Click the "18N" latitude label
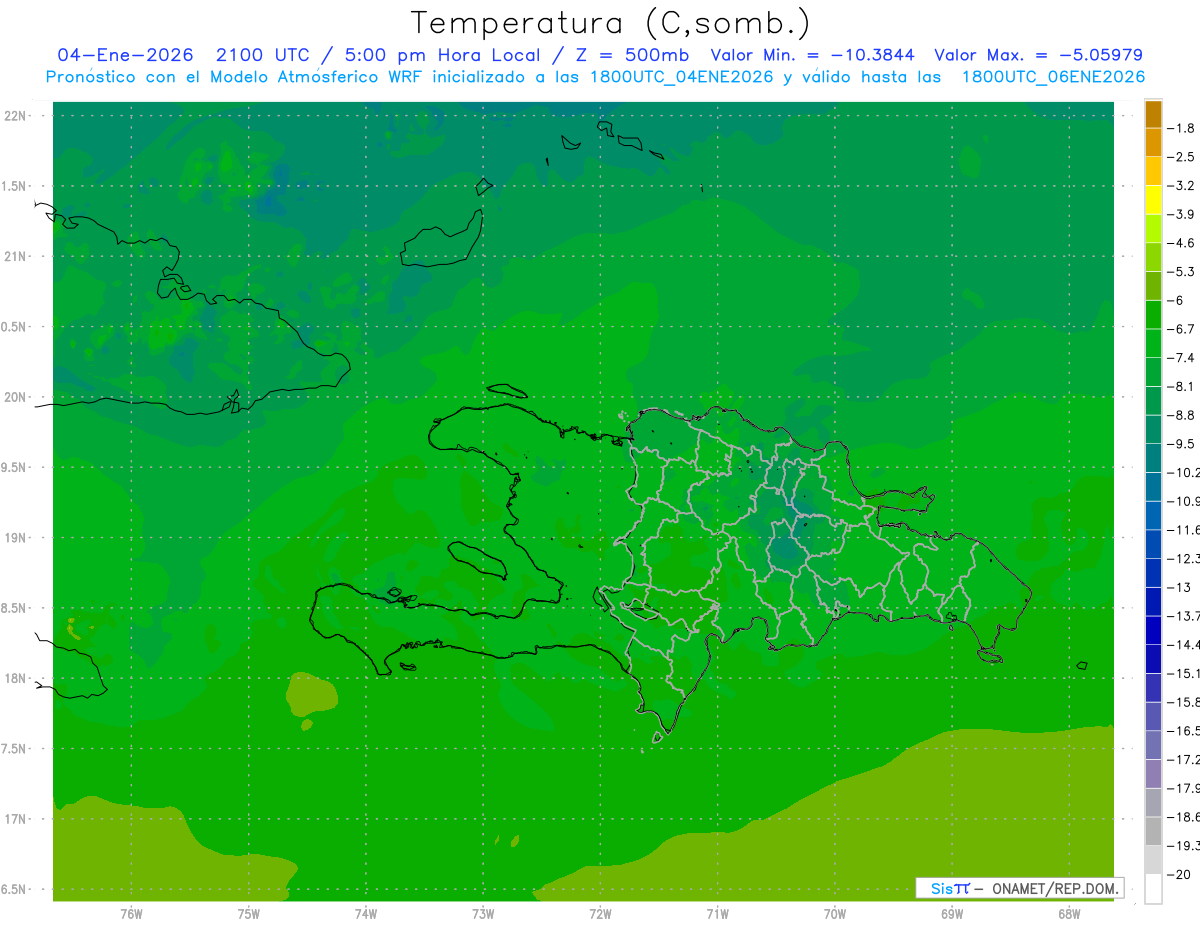 15,678
